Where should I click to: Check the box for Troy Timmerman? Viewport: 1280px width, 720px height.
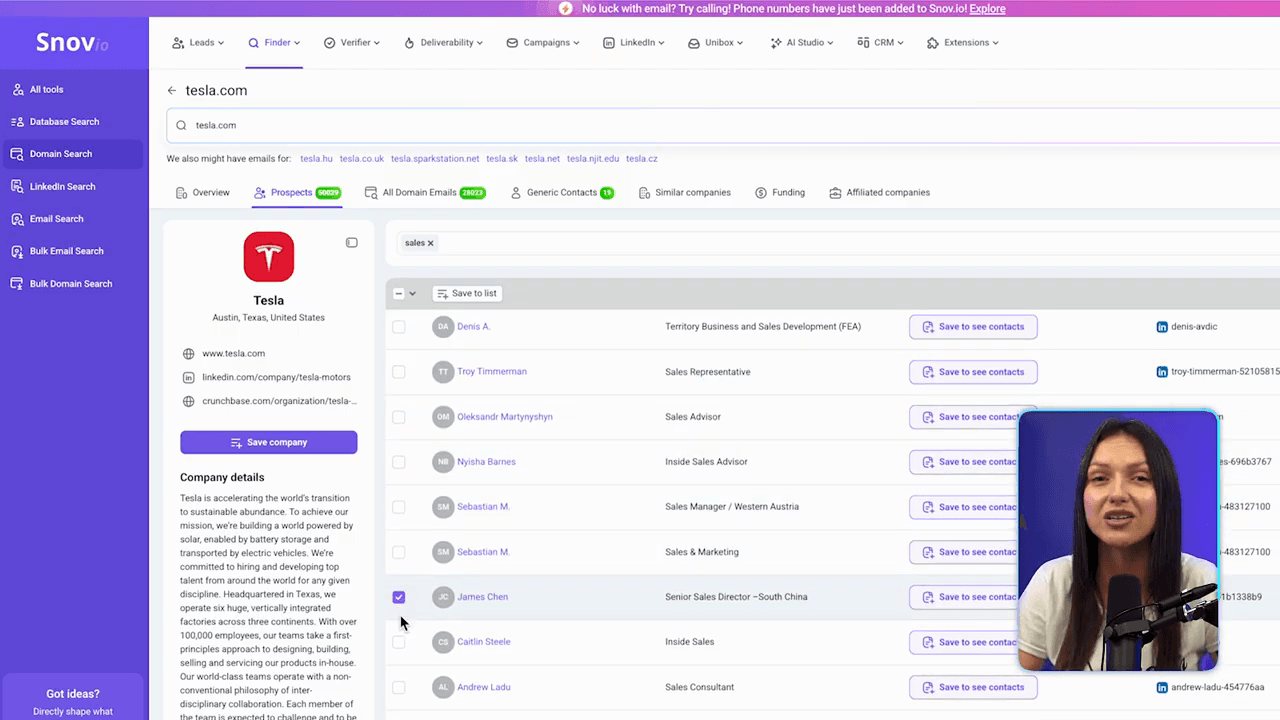click(x=399, y=372)
